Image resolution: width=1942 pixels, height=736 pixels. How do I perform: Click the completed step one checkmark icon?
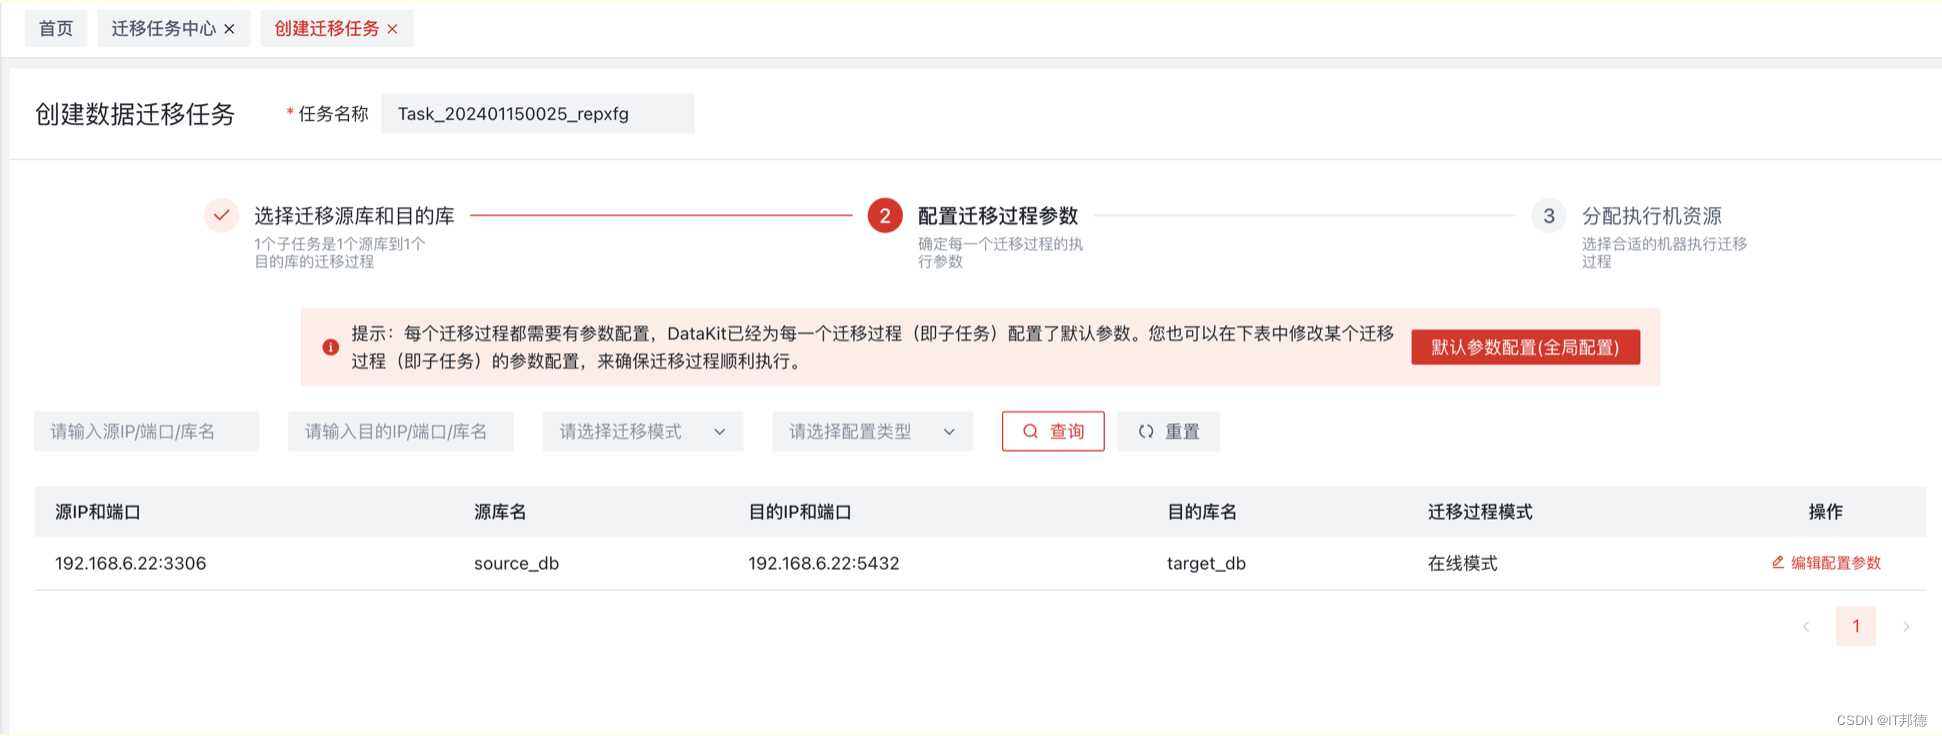222,215
